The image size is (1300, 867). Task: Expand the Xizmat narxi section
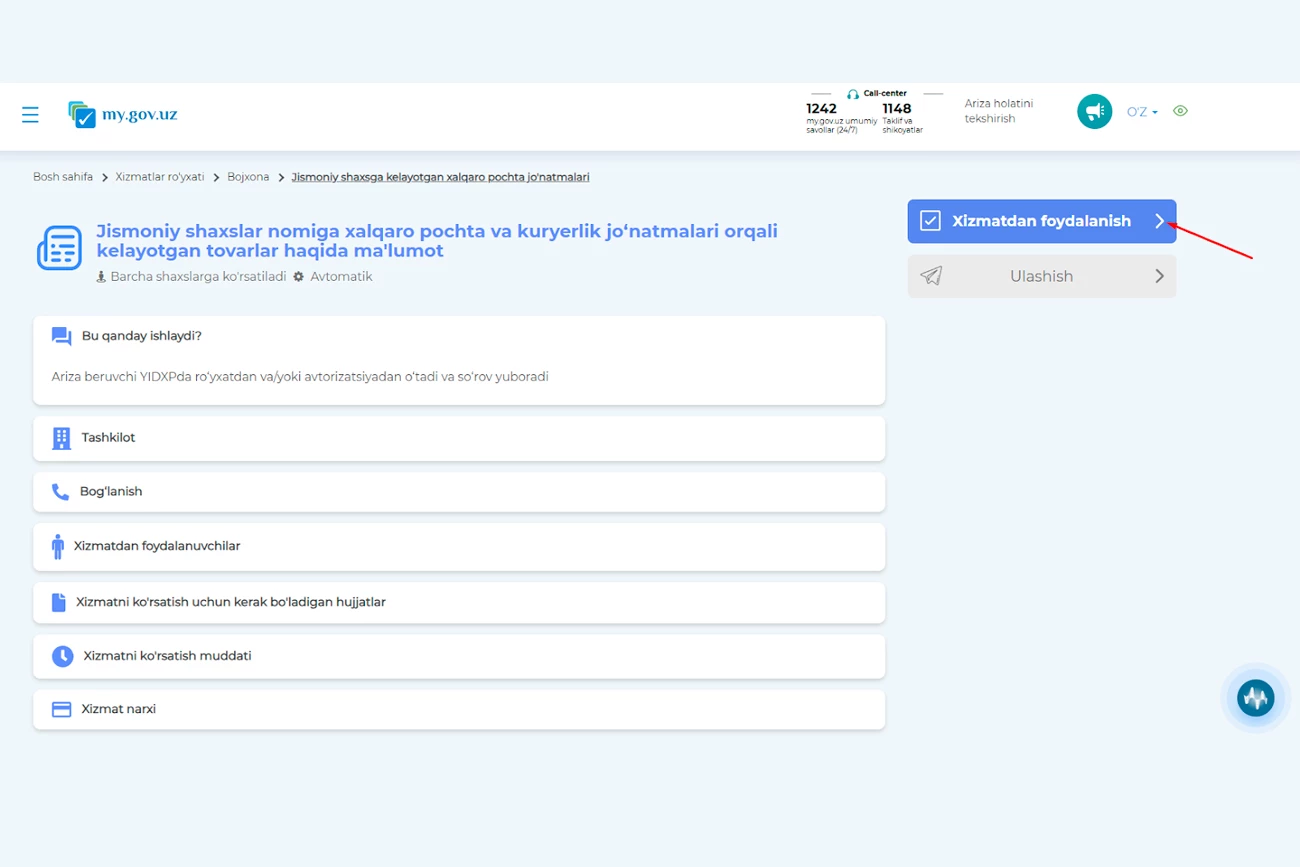click(x=459, y=709)
